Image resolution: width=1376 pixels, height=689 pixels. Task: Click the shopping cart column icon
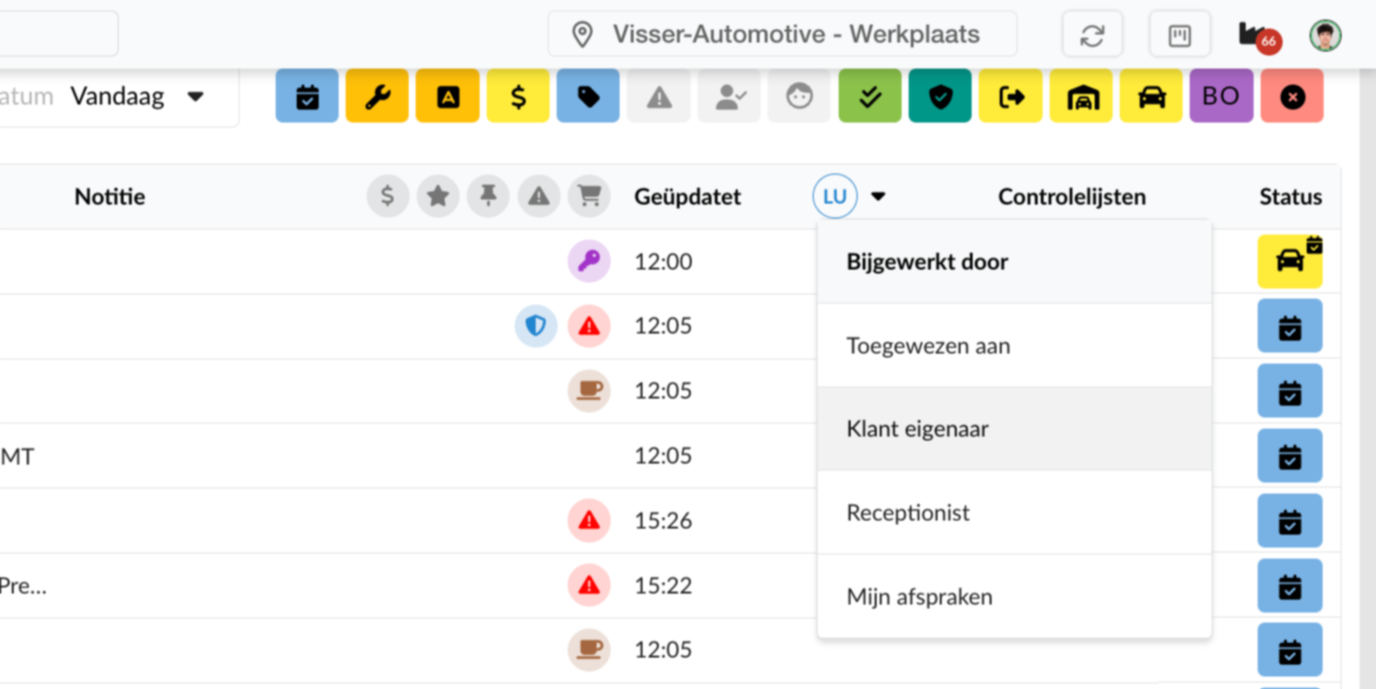[x=589, y=197]
